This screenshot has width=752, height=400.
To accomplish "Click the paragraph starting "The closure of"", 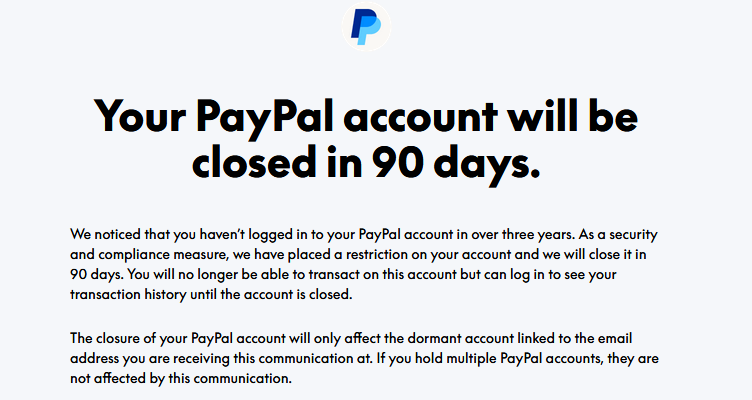I will (364, 358).
